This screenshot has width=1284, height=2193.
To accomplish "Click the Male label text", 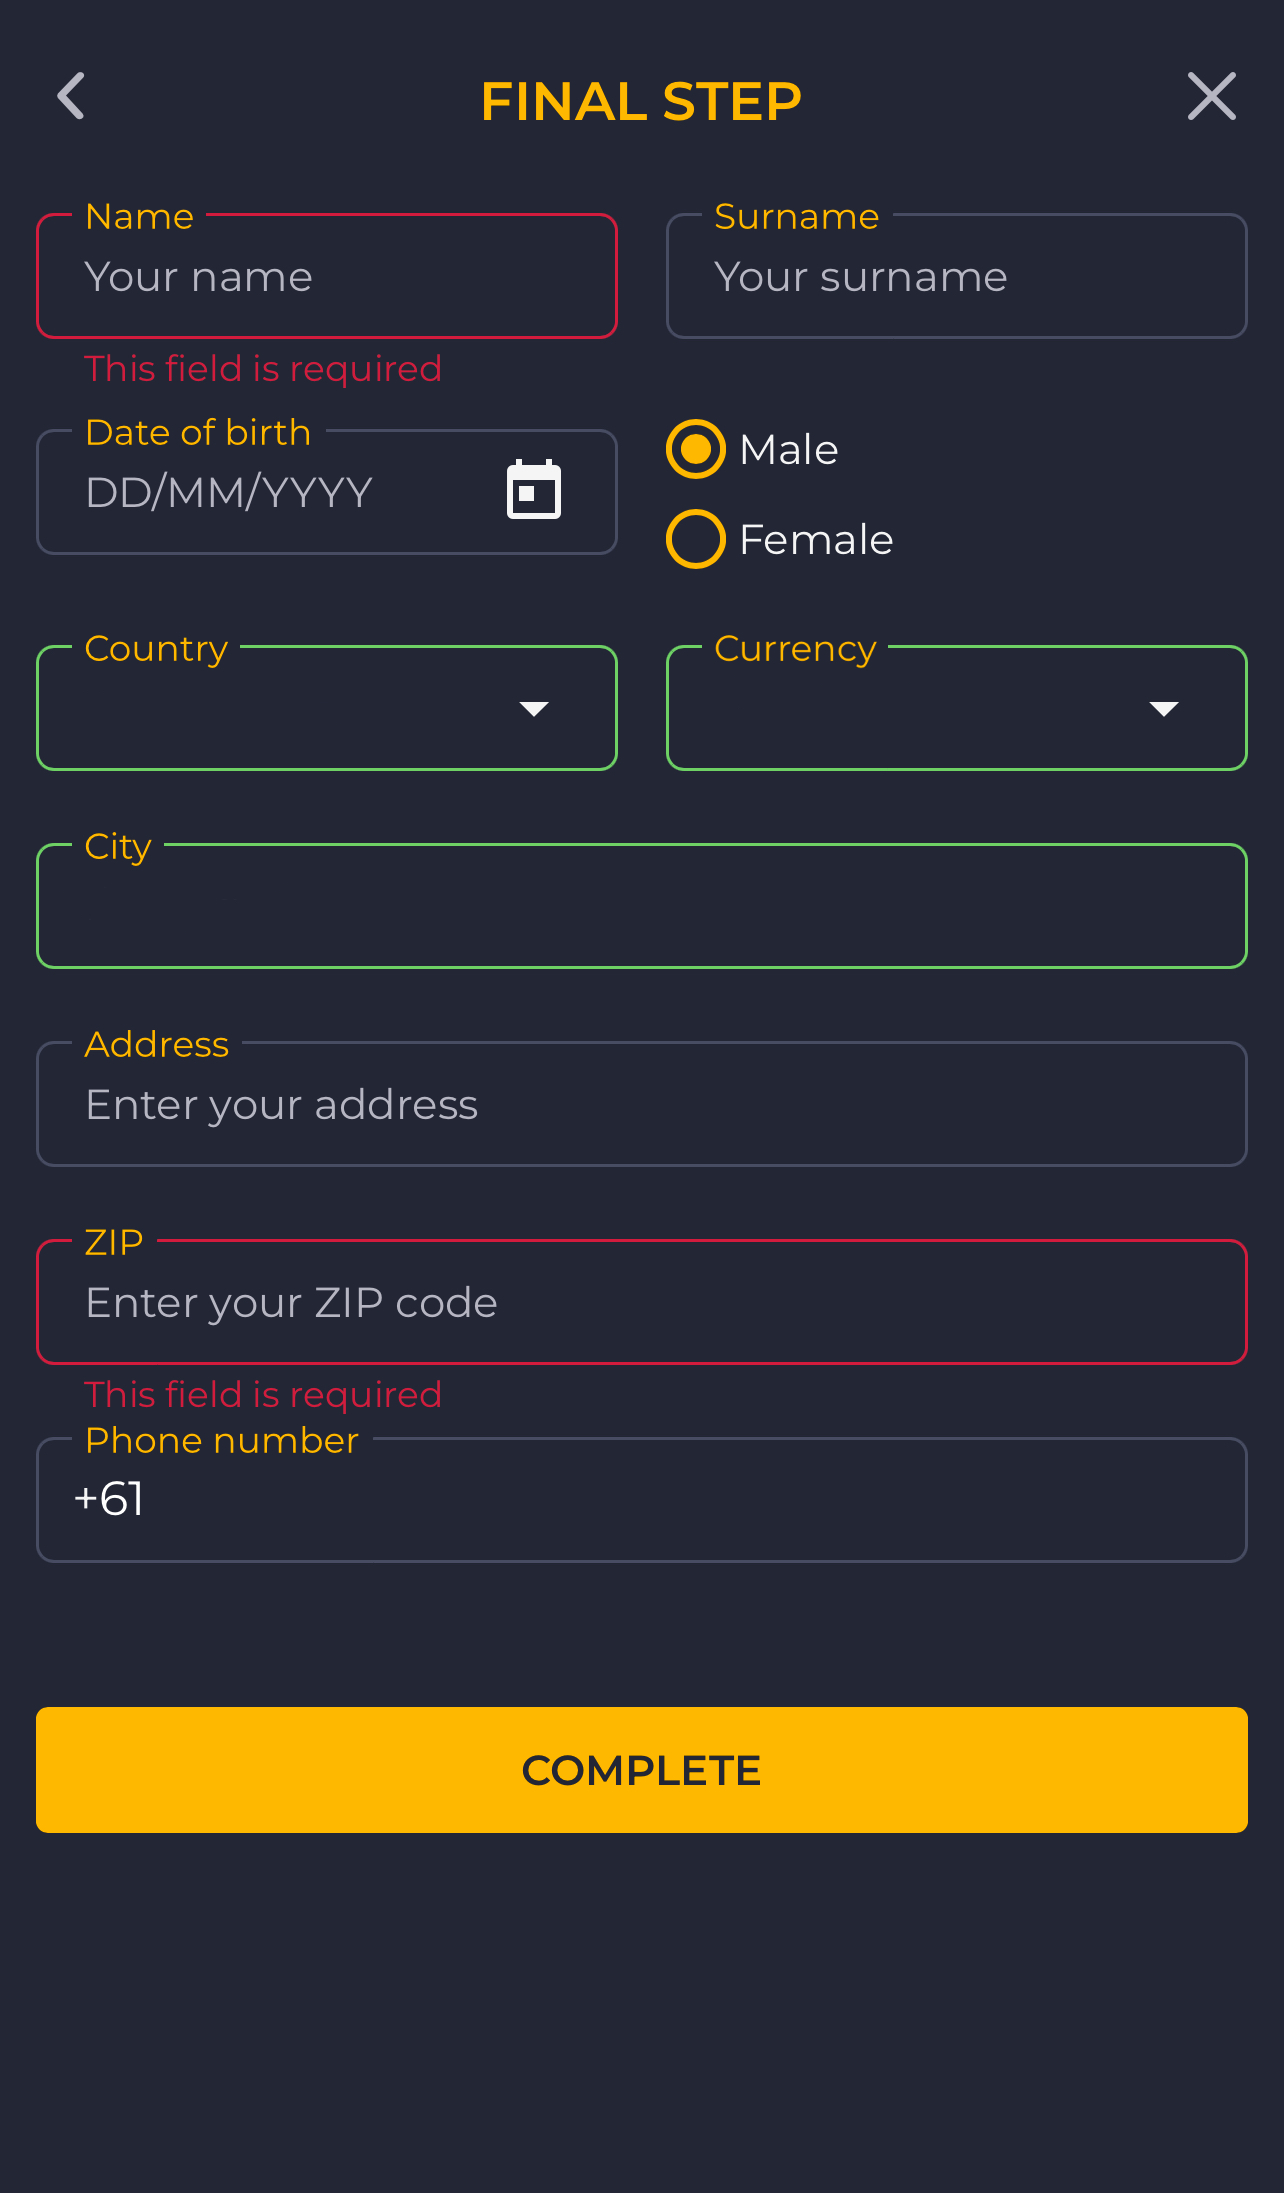I will tap(789, 450).
